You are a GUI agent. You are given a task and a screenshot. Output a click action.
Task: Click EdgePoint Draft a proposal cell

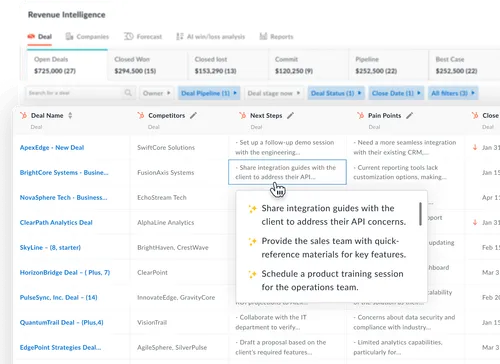tap(287, 347)
